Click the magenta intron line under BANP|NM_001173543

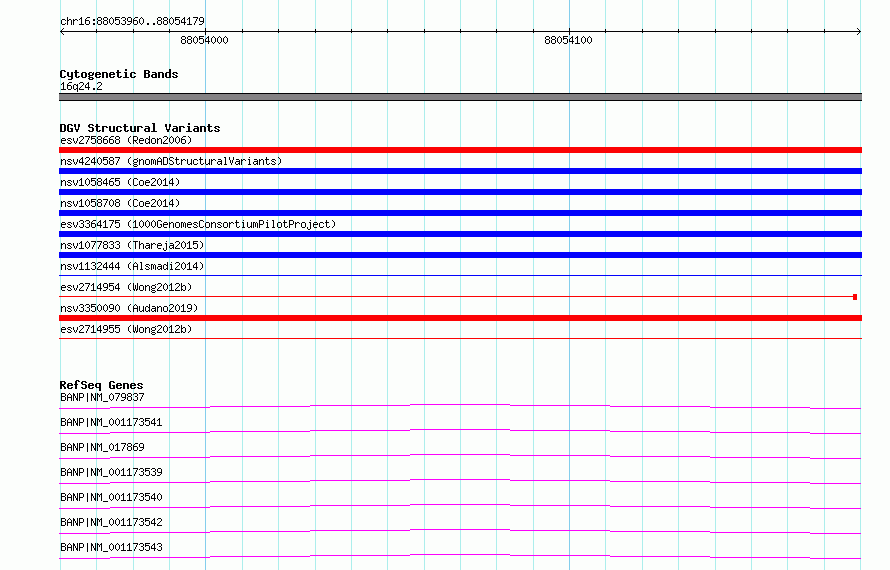click(x=460, y=556)
